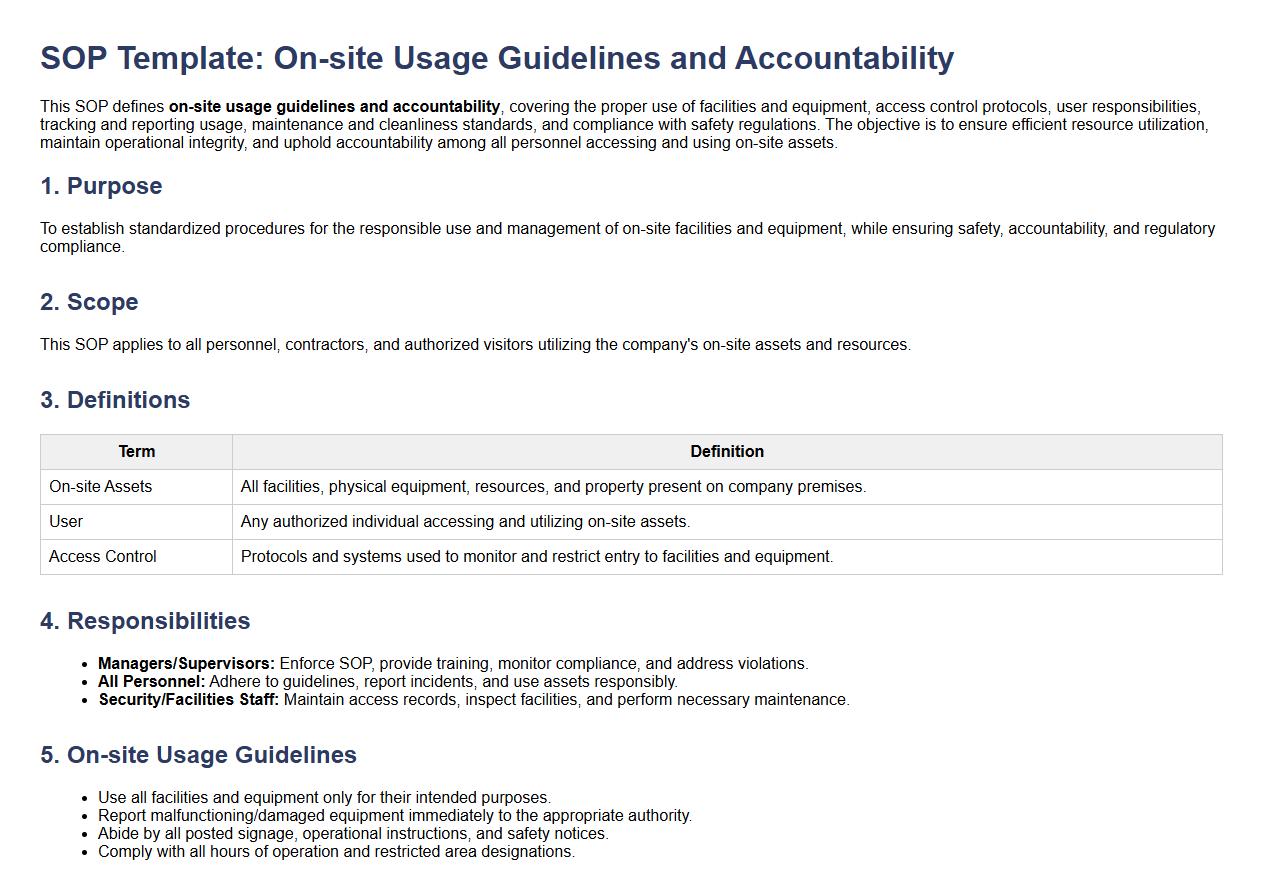Viewport: 1263px width, 888px height.
Task: Click the SOP Template main title
Action: click(x=497, y=58)
